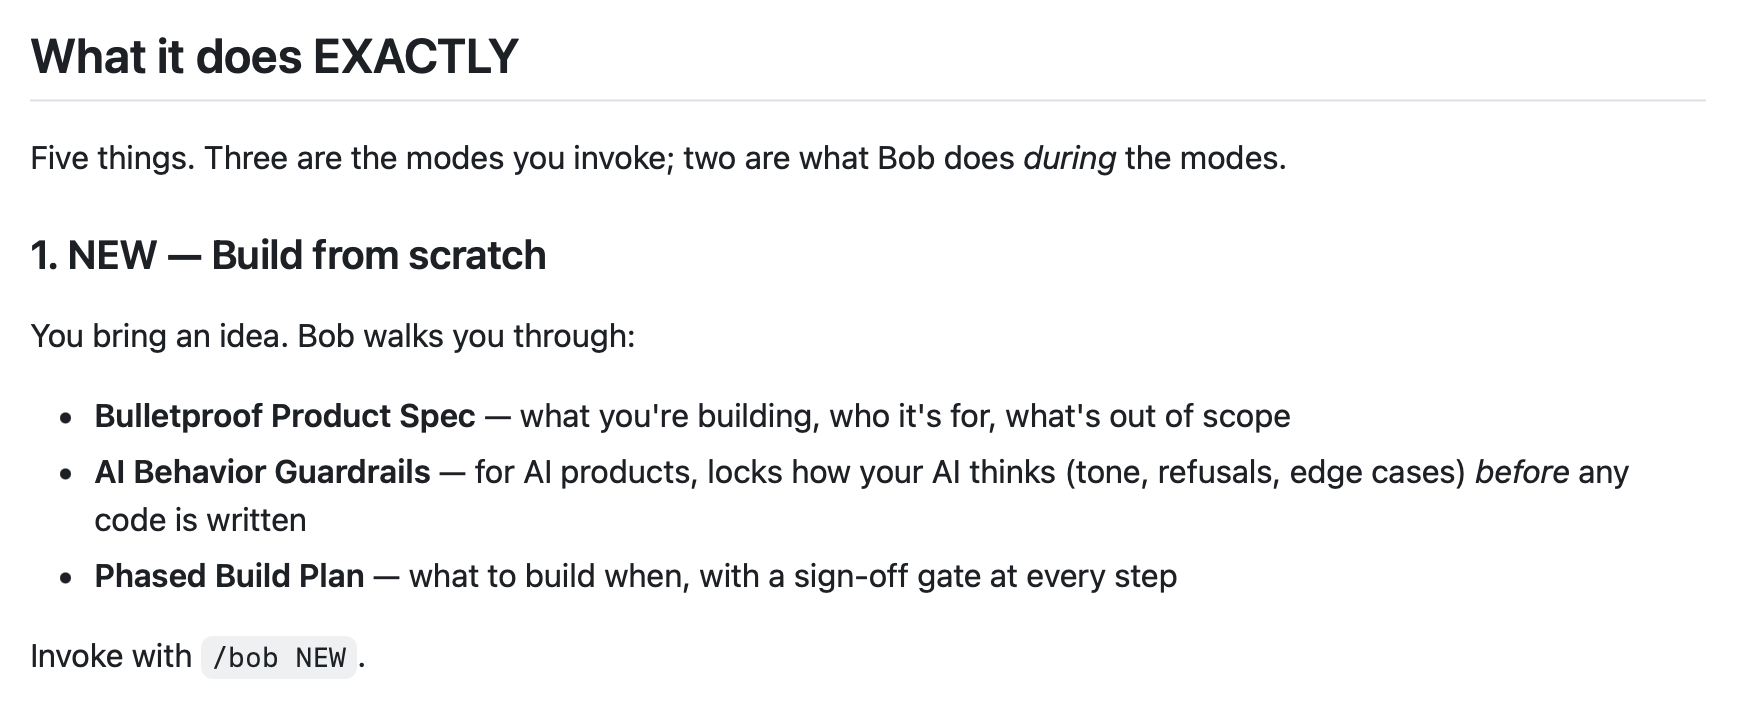Select the "1. NEW — Build from scratch" subheading

point(288,256)
